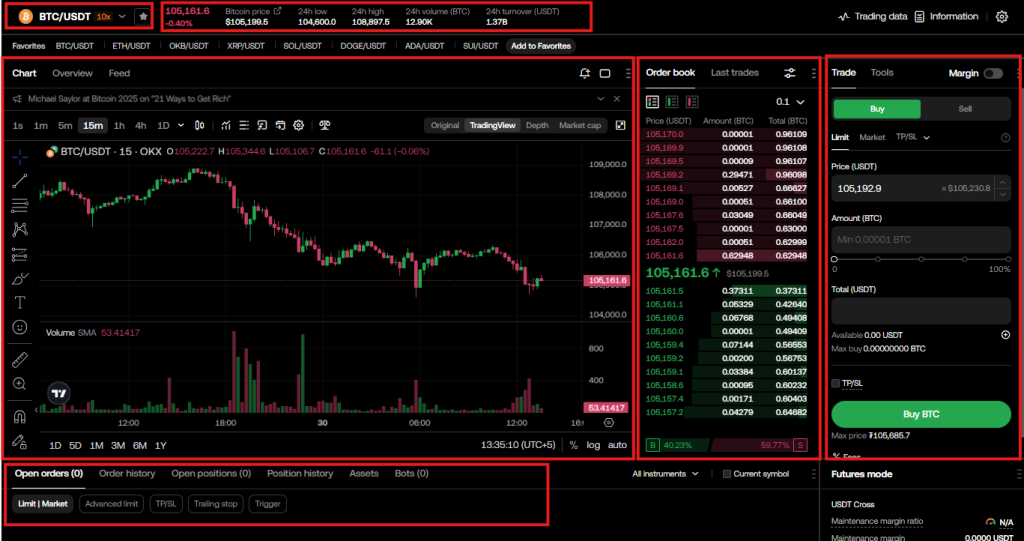Show both bids and asks in order book
Viewport: 1024px width, 541px height.
coord(652,102)
